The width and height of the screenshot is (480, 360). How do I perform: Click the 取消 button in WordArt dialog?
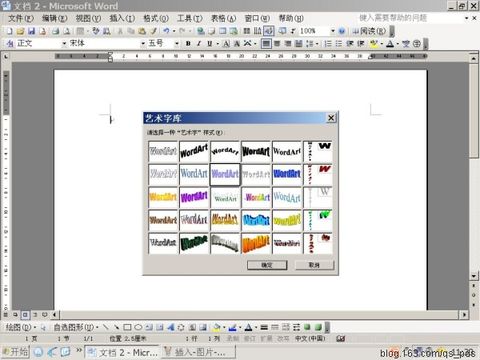(314, 265)
